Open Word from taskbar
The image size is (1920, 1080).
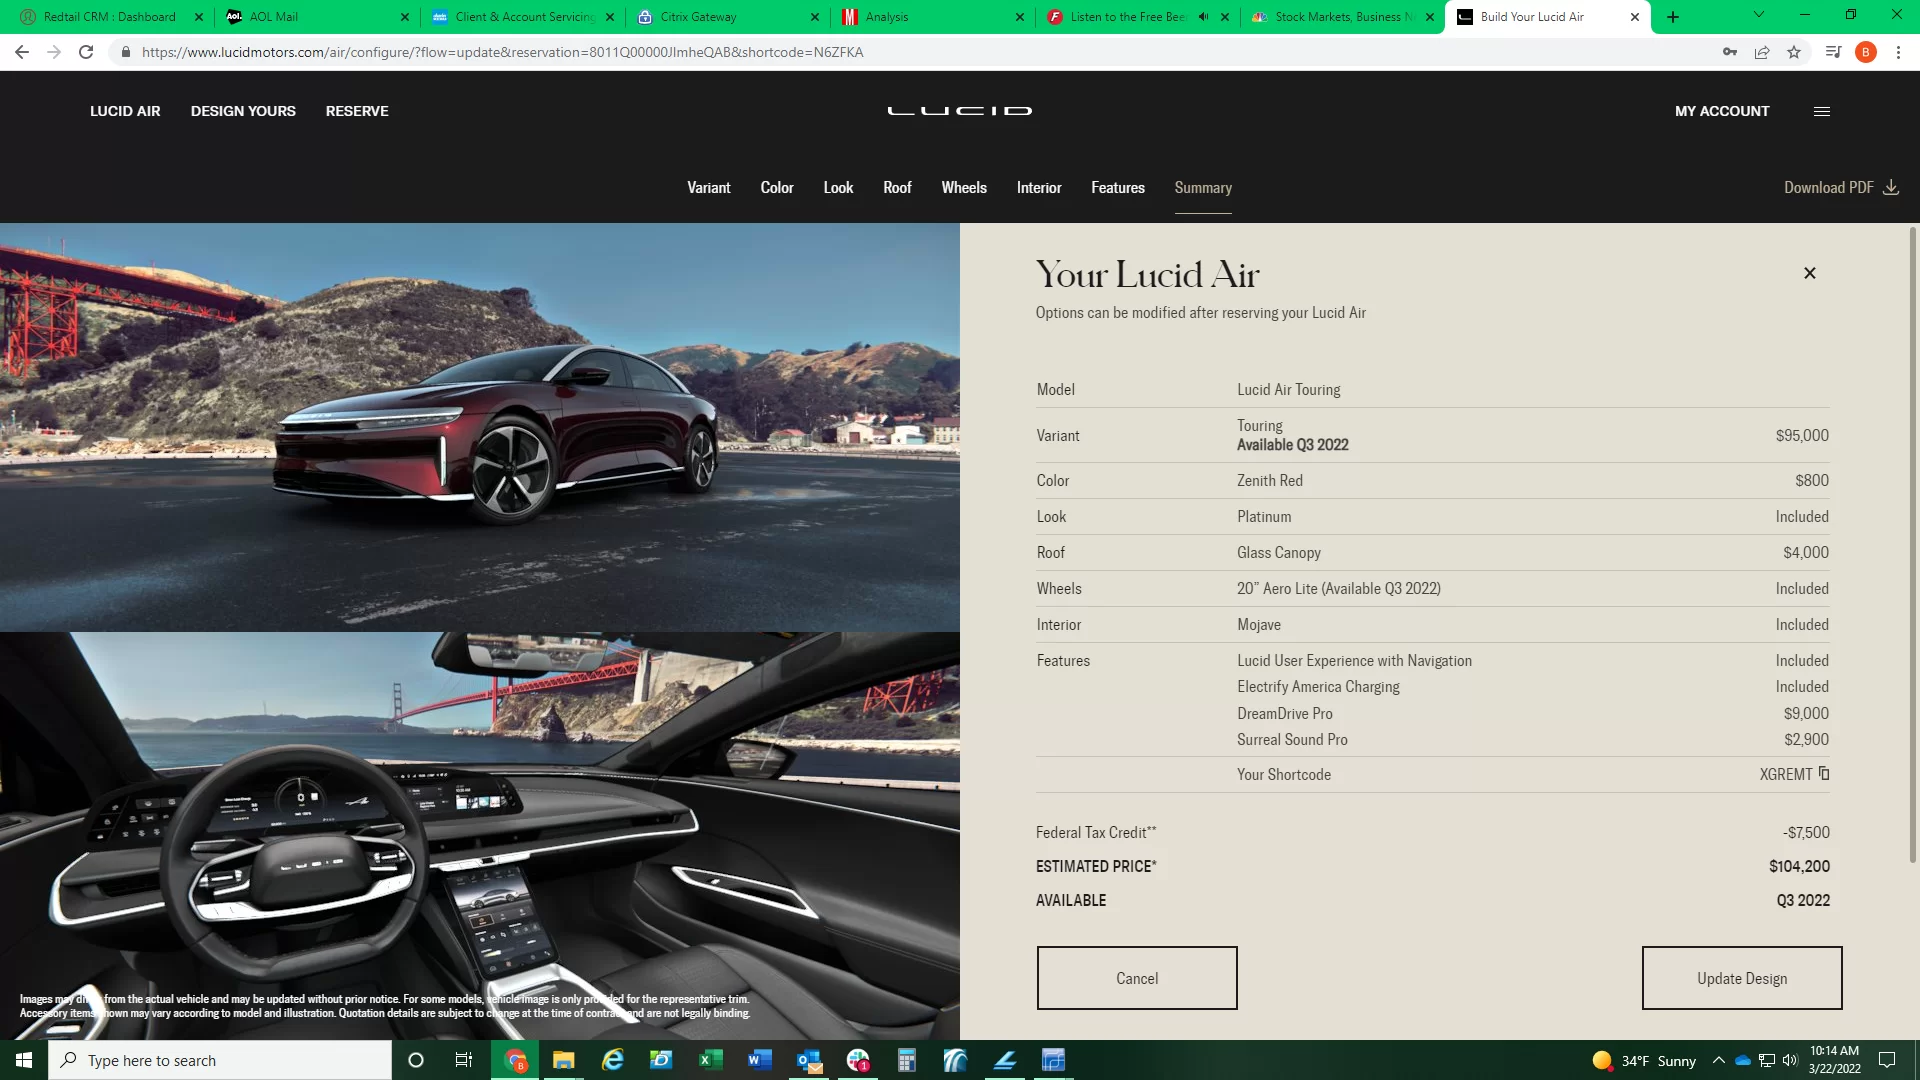760,1060
